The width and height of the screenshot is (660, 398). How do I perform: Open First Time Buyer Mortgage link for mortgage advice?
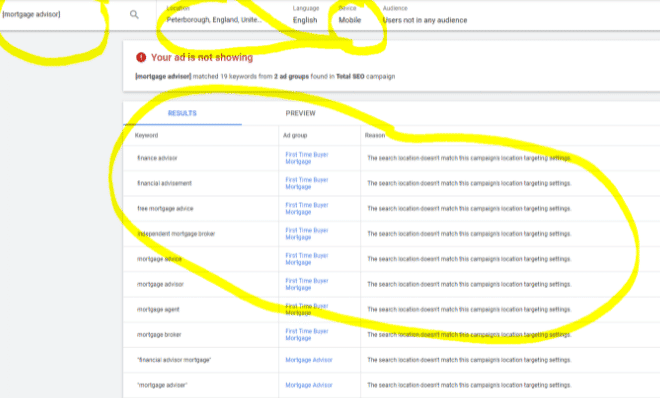pos(306,259)
